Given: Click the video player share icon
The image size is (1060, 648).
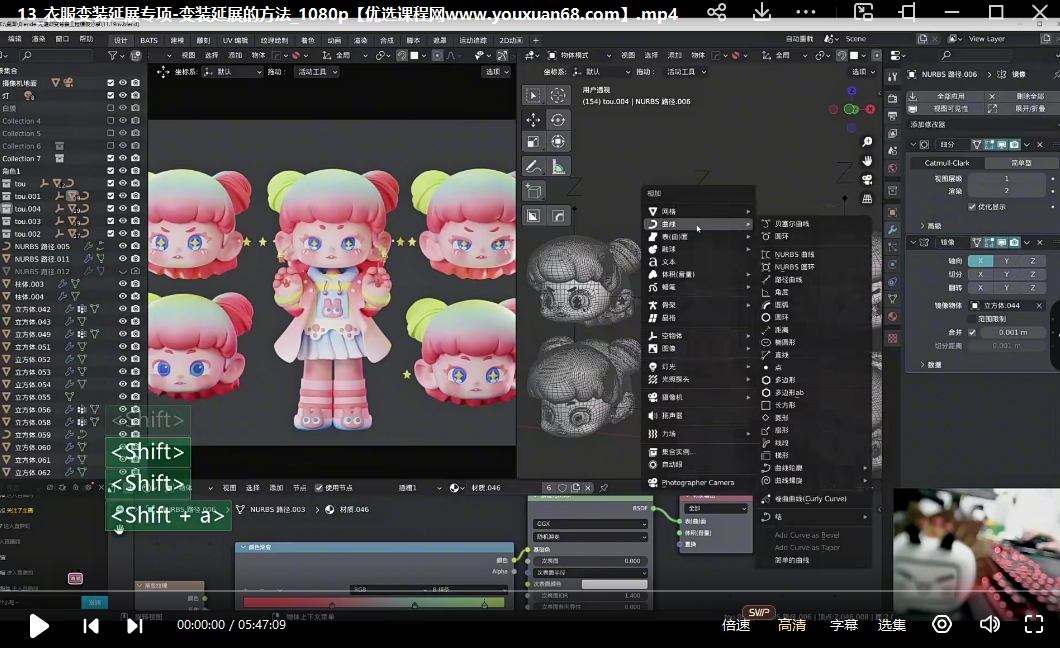Looking at the screenshot, I should (x=717, y=12).
